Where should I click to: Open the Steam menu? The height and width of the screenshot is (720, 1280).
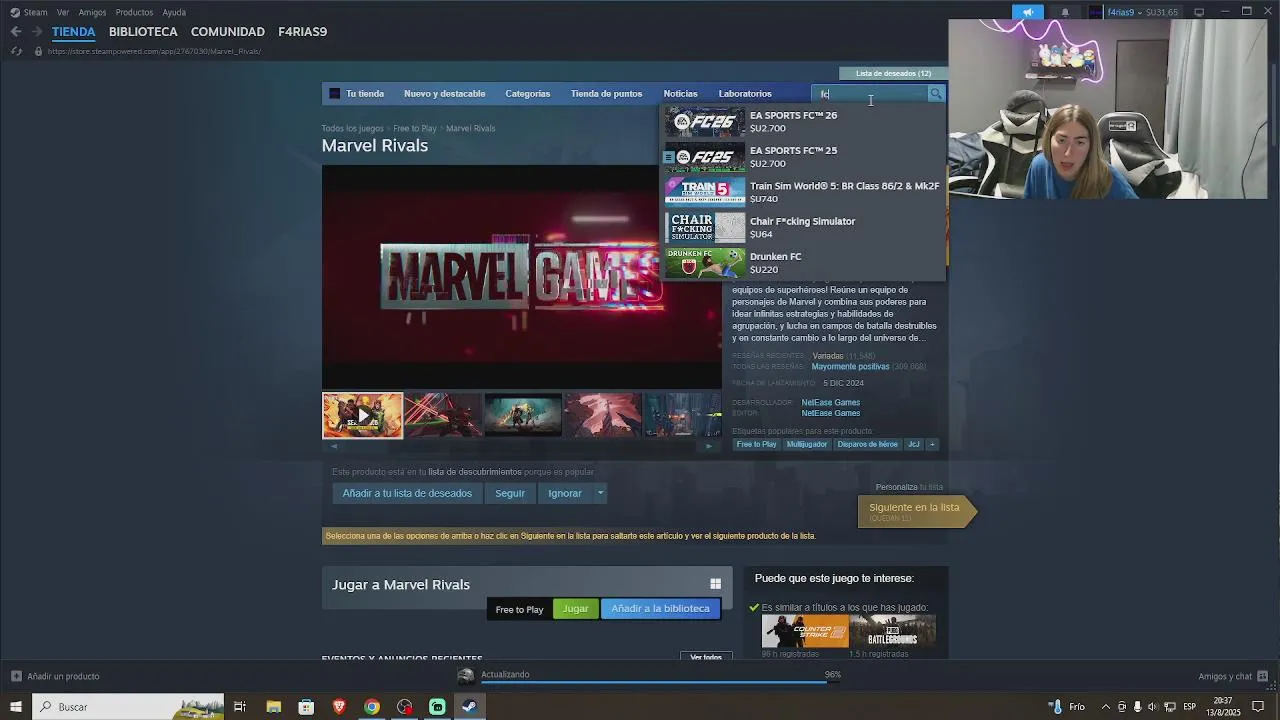coord(29,12)
